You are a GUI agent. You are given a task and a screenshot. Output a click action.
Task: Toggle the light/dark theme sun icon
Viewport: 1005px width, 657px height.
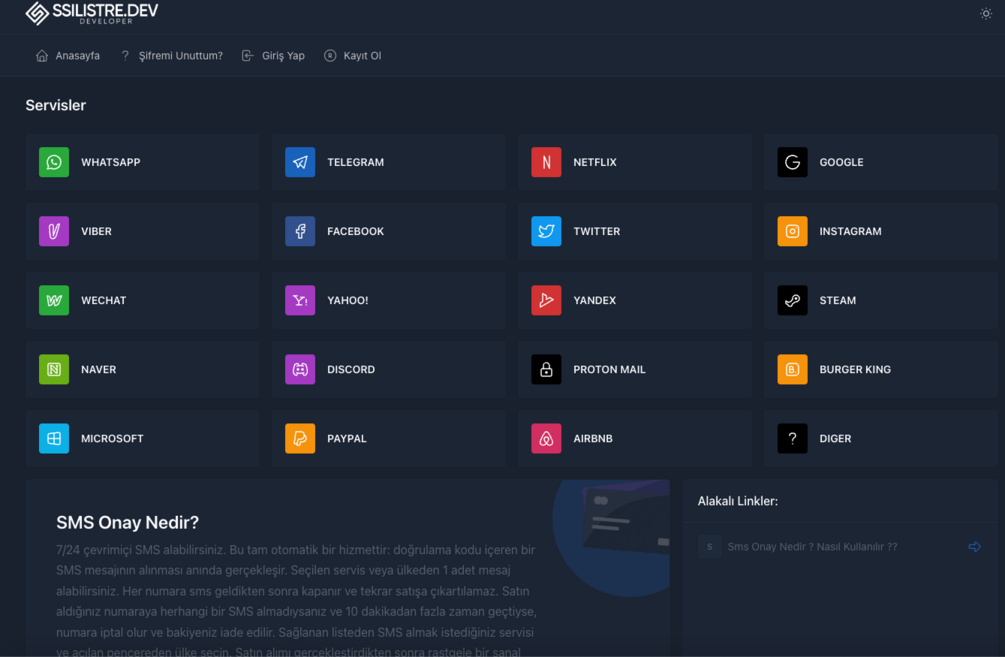click(986, 13)
